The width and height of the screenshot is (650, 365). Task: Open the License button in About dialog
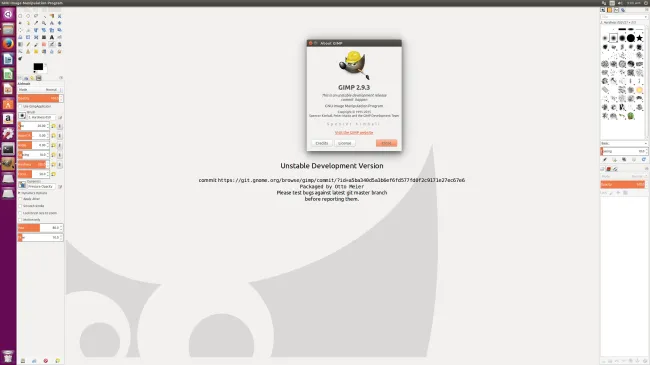pyautogui.click(x=344, y=143)
